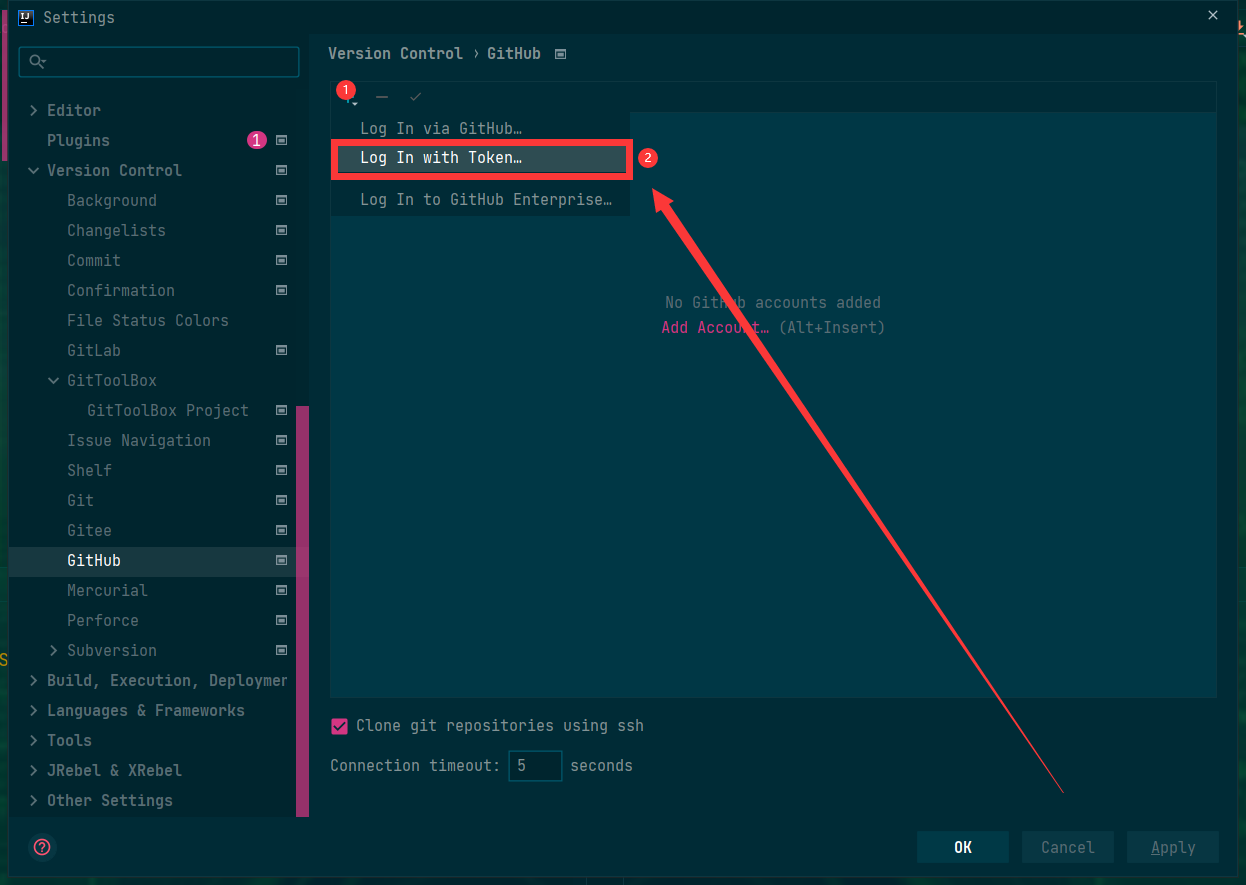Image resolution: width=1246 pixels, height=885 pixels.
Task: Select File Status Colors item
Action: click(x=148, y=320)
